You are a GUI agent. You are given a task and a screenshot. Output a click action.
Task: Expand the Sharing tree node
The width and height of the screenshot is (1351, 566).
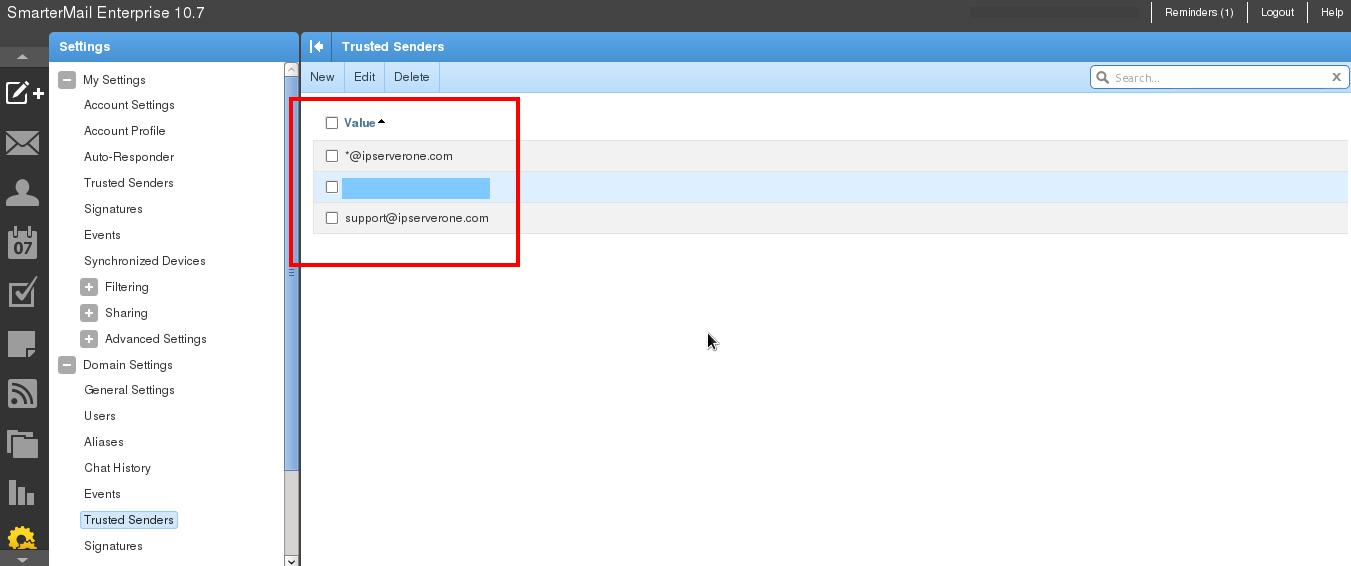point(89,313)
